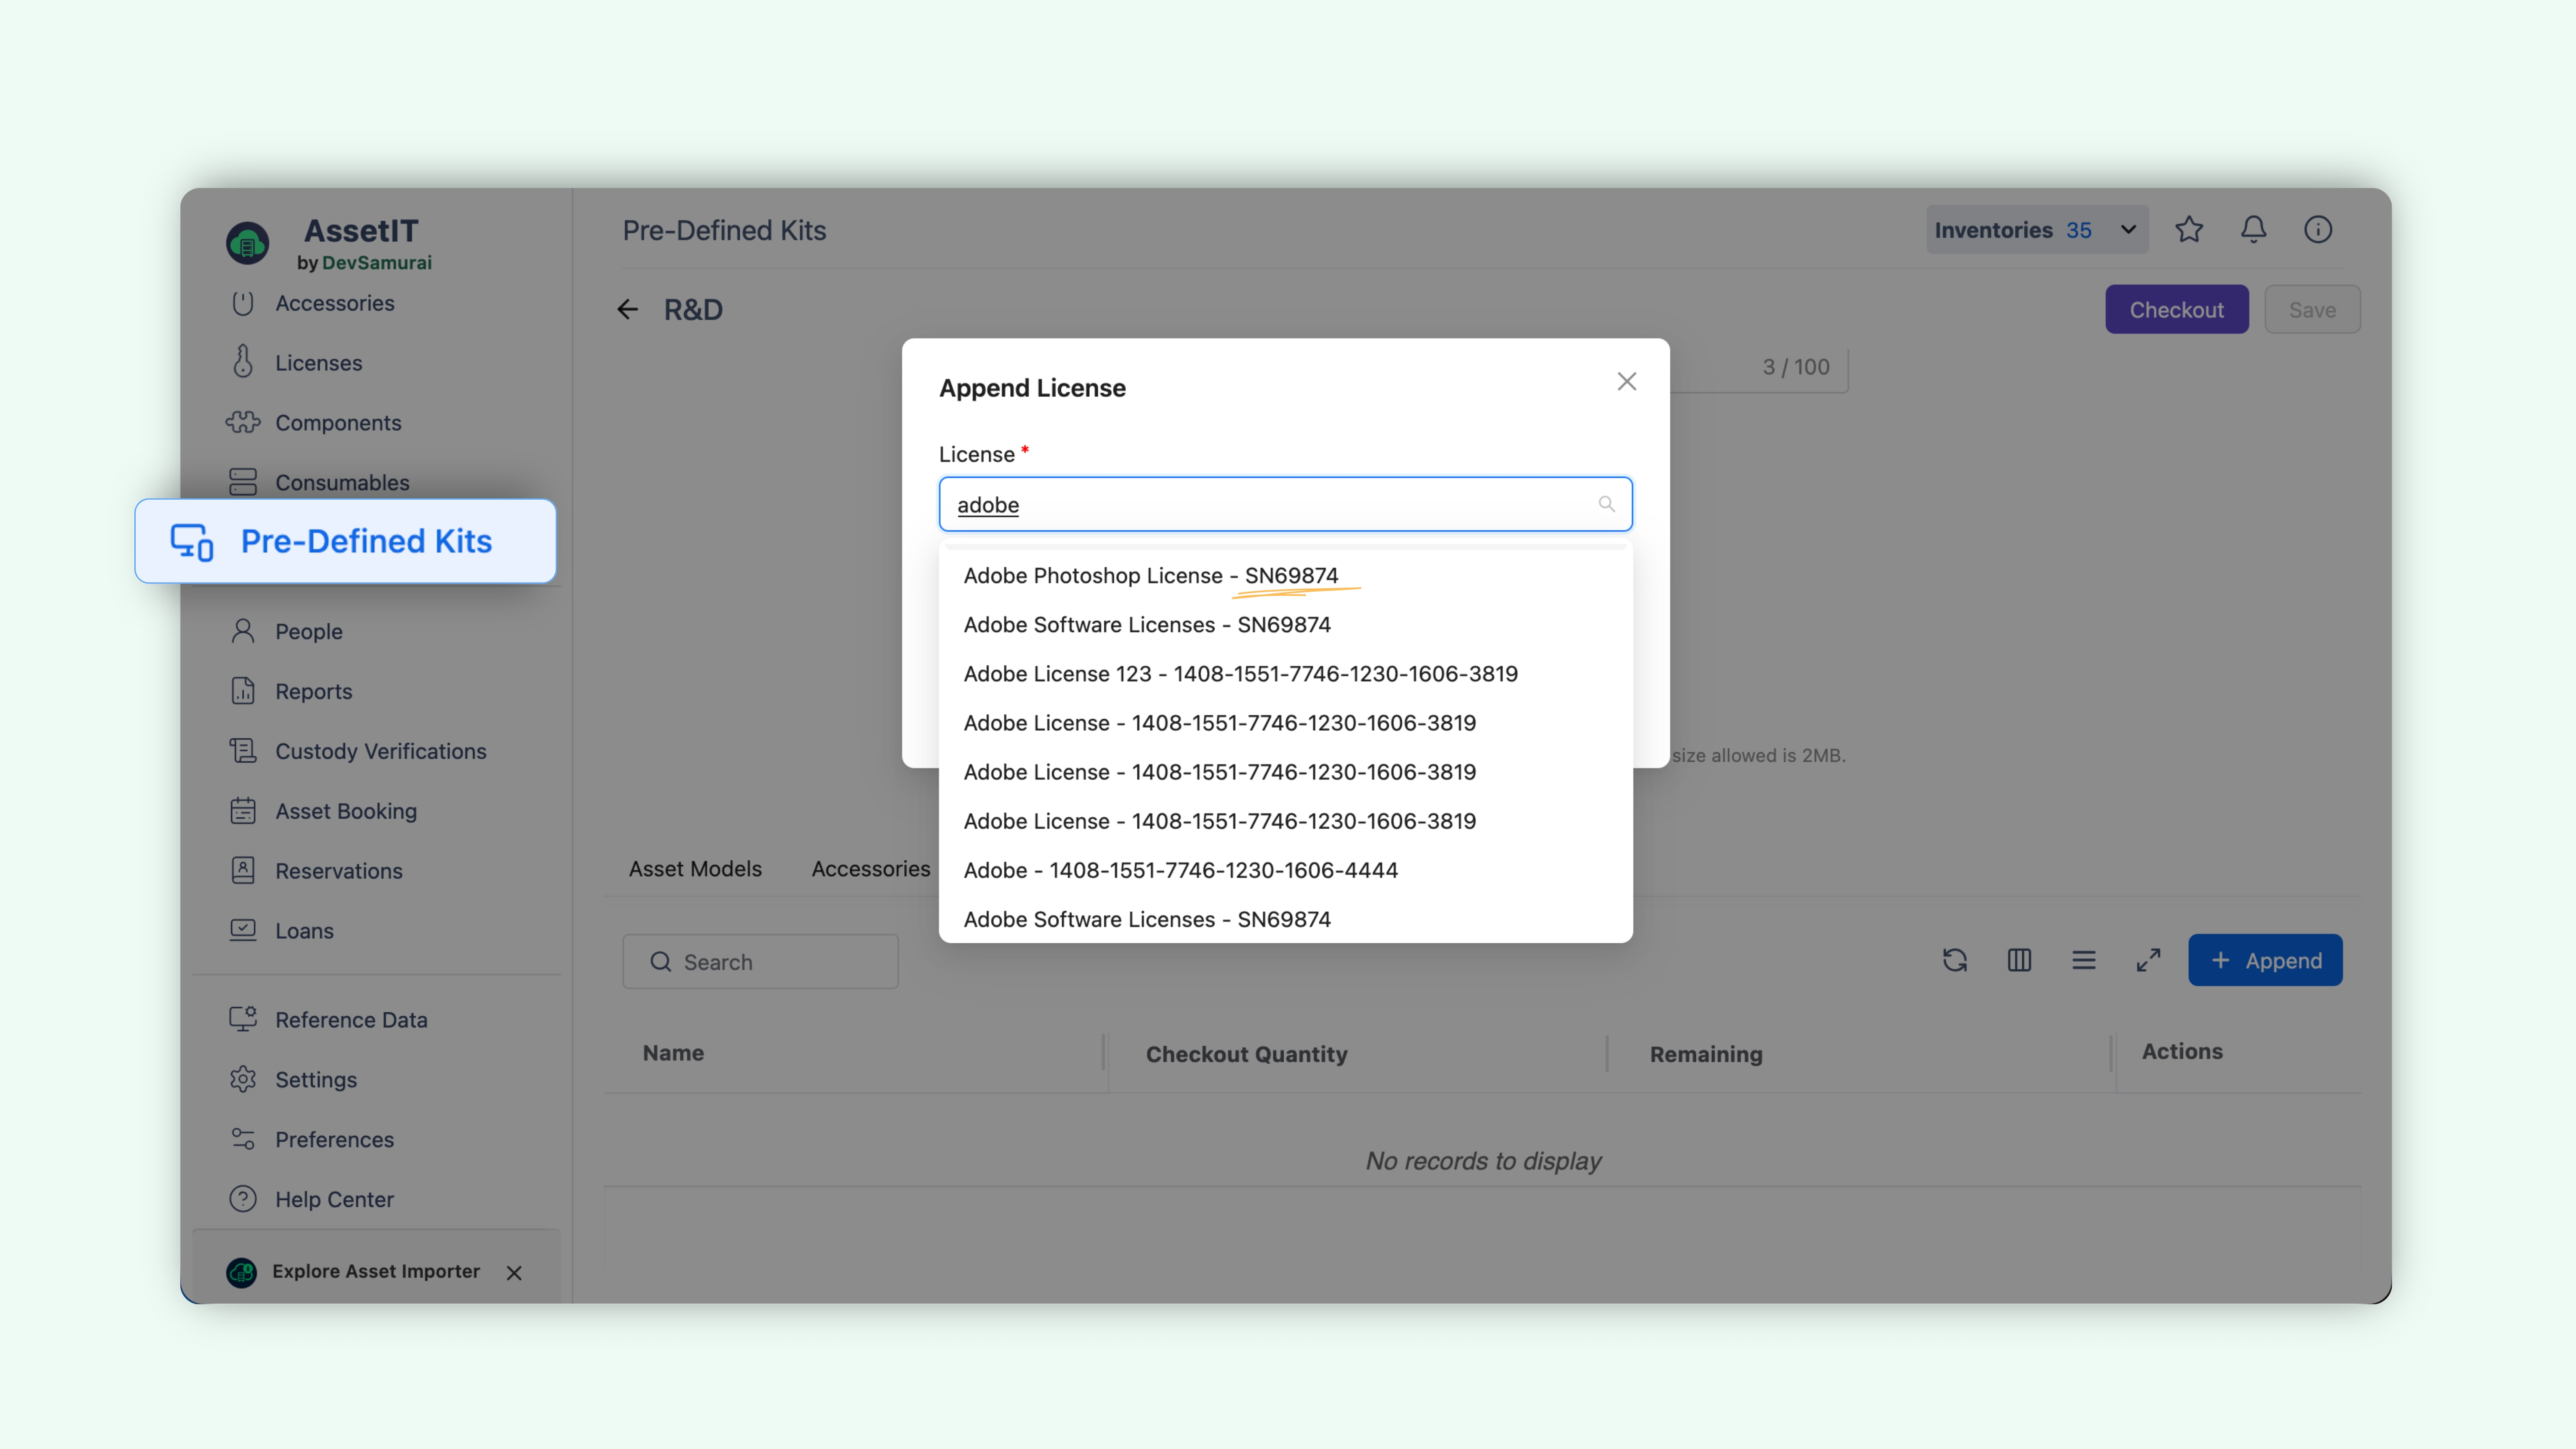Open the License search combo box
Viewport: 2576px width, 1449px height.
[x=1285, y=504]
